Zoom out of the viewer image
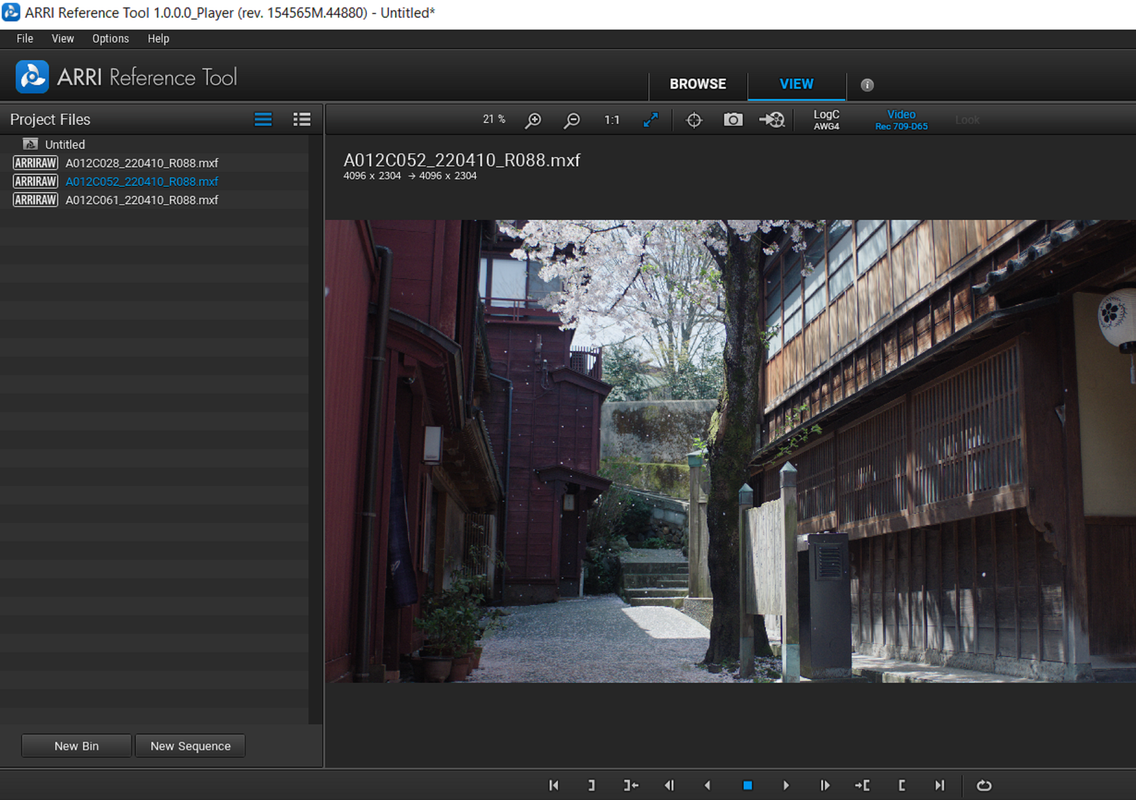Viewport: 1136px width, 800px height. [572, 120]
